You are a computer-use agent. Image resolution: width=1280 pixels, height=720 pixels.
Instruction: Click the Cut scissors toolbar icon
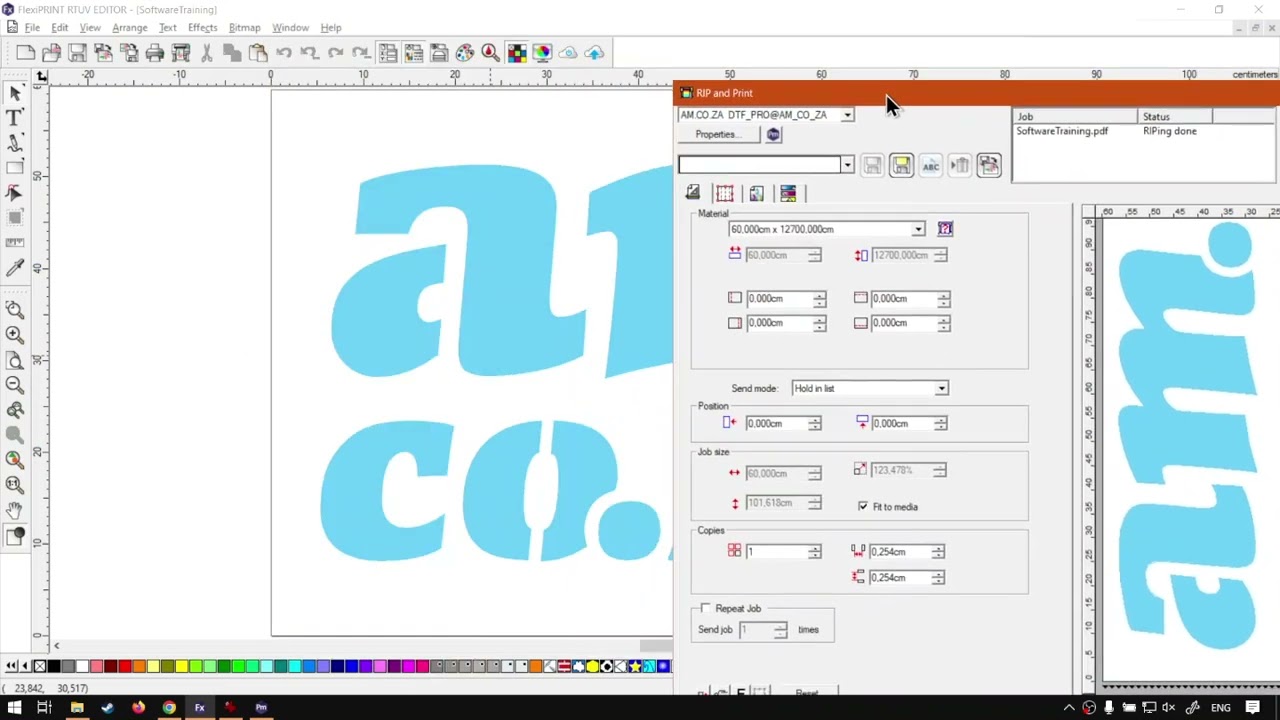point(207,52)
